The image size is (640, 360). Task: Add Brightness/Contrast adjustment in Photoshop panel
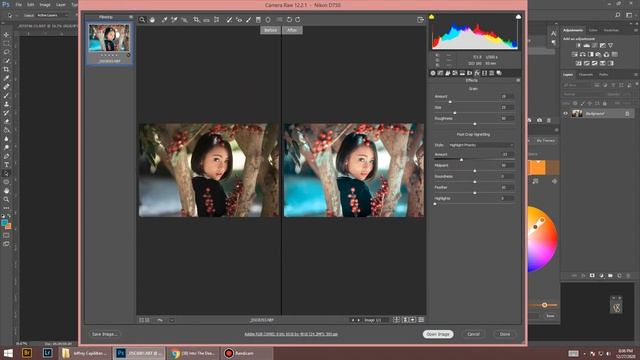pyautogui.click(x=579, y=46)
